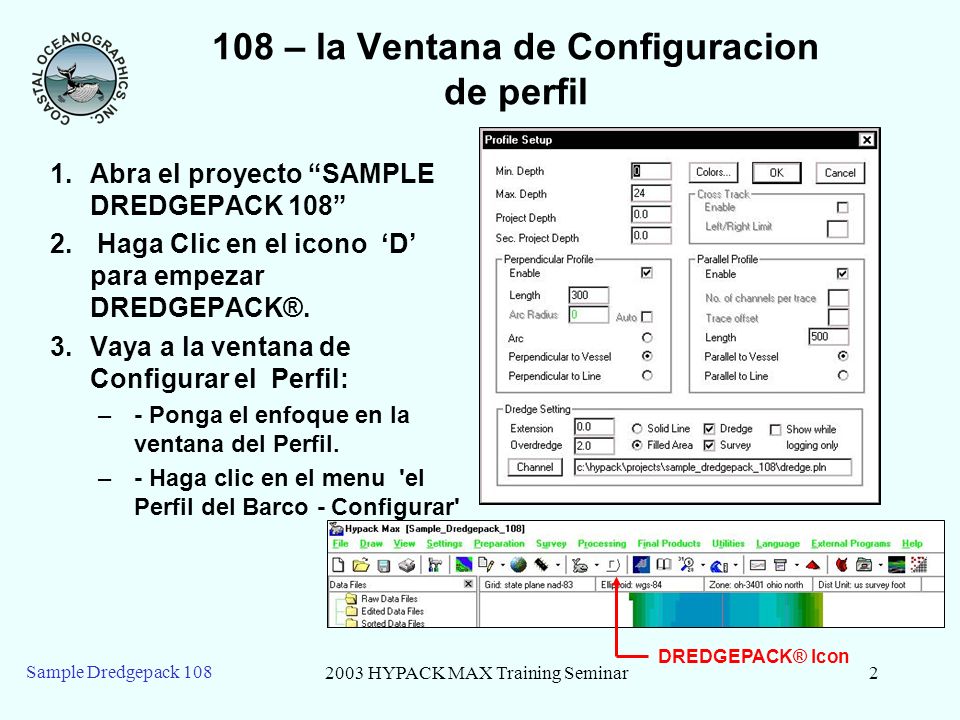Toggle Parallel Profile Enable checkbox
Image resolution: width=960 pixels, height=720 pixels.
coord(842,273)
